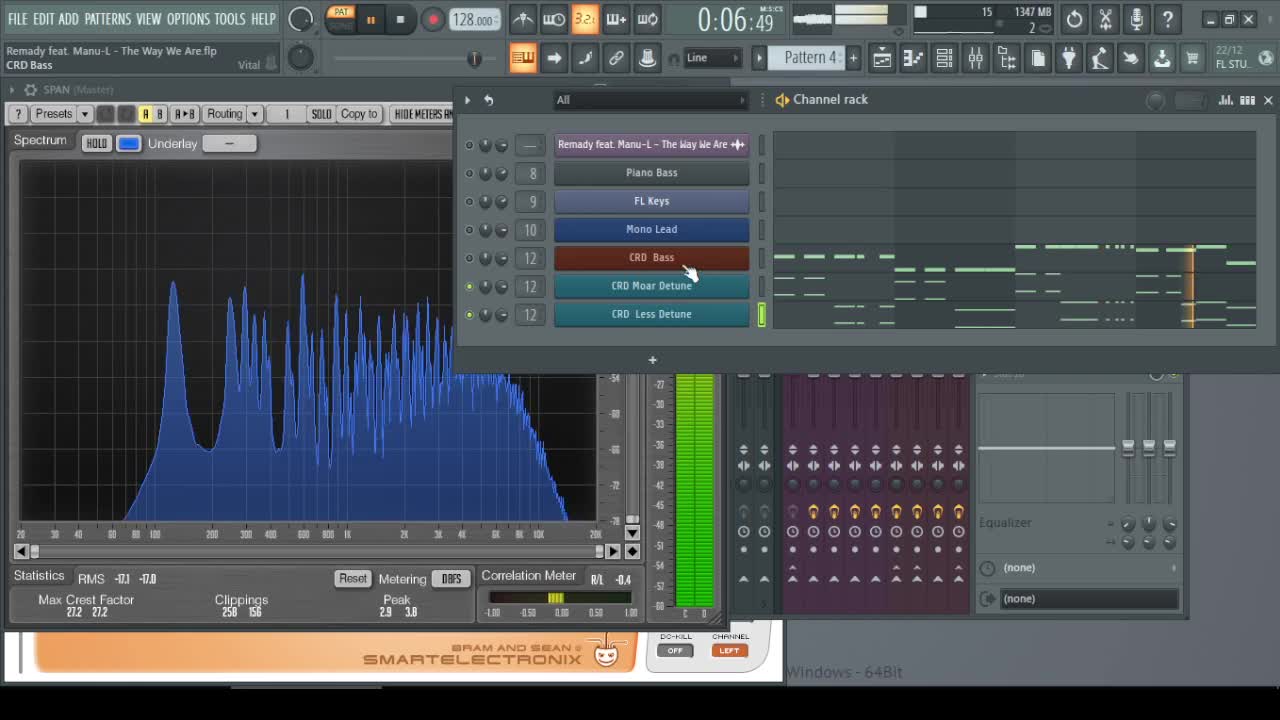The width and height of the screenshot is (1280, 720).
Task: Click the scissors audio editor icon
Action: click(x=1105, y=19)
